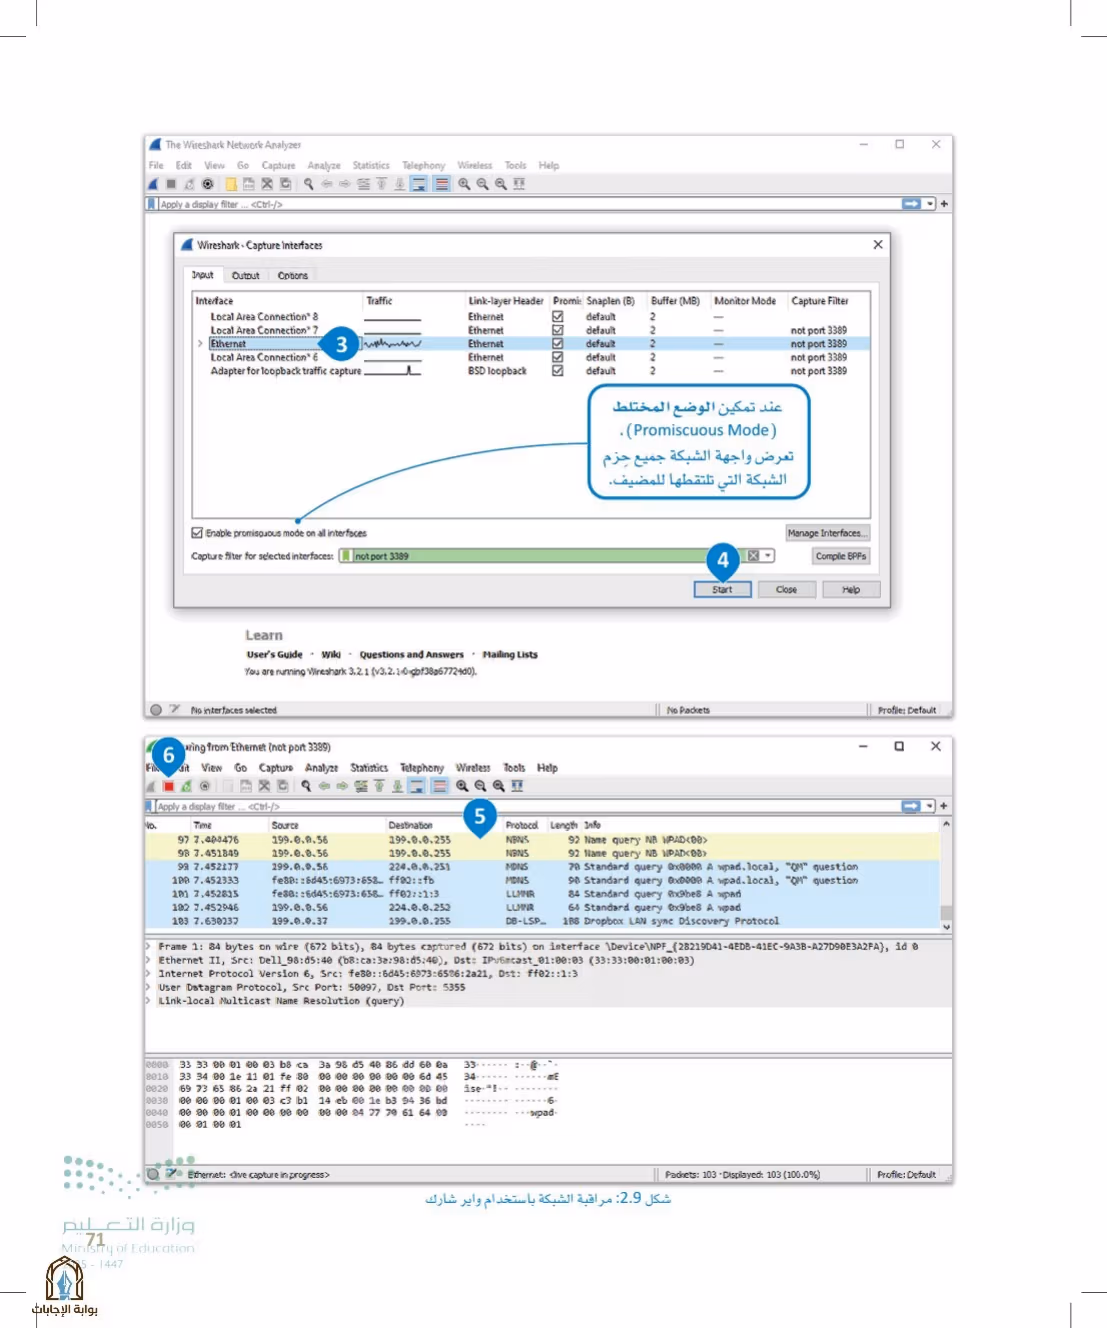Clear the capture filter with the X button

[x=753, y=556]
